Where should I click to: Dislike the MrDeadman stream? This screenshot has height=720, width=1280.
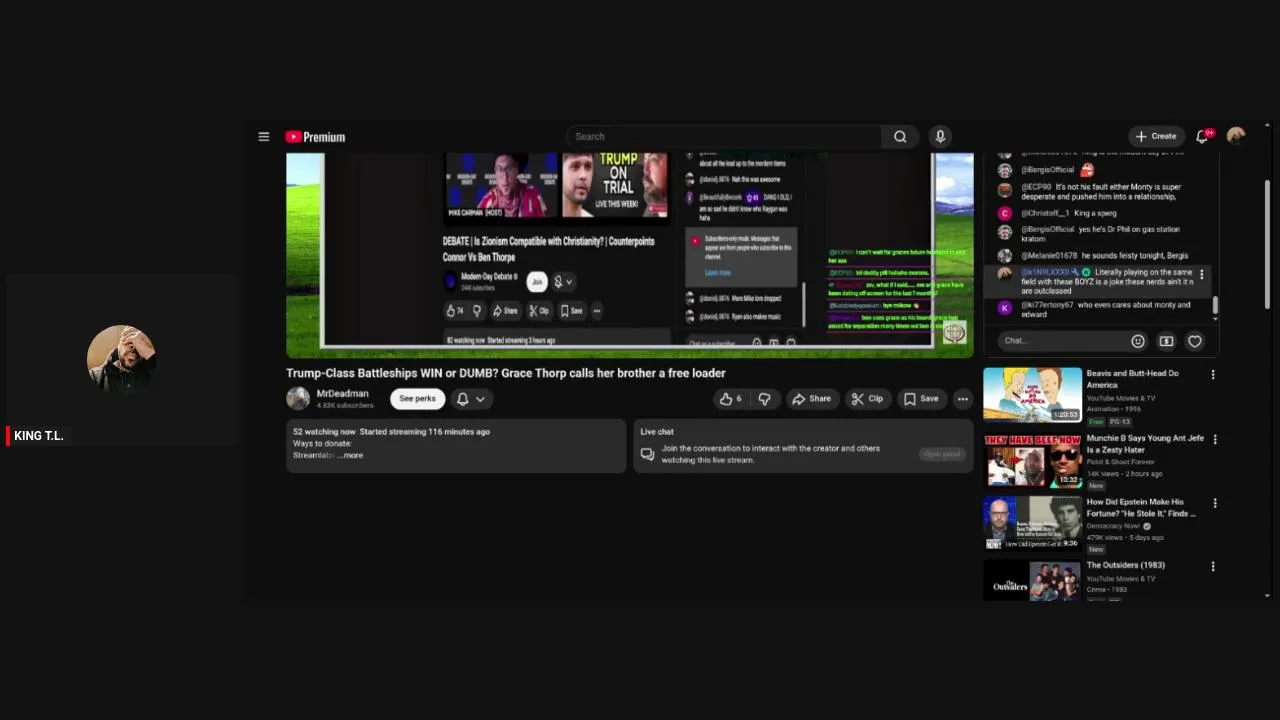765,399
